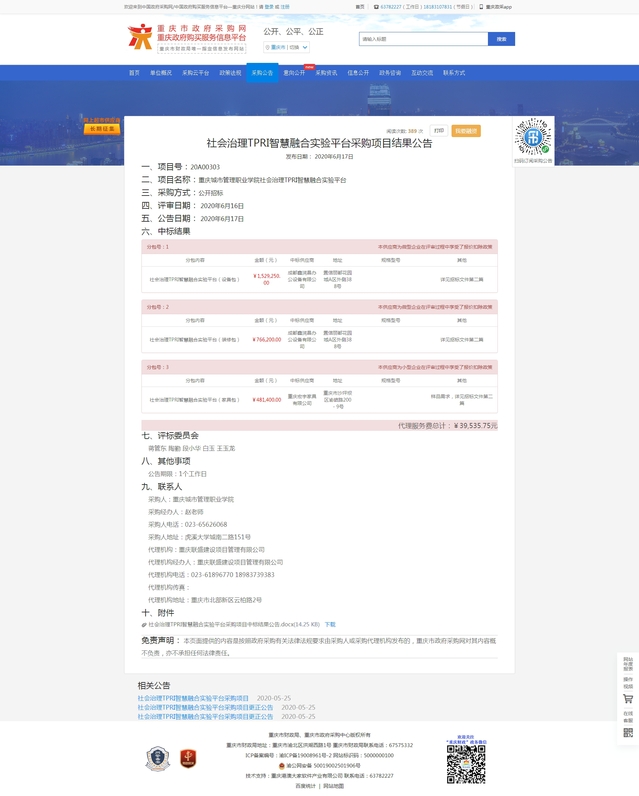This screenshot has width=639, height=796.
Task: Click the orange 我要融资 button
Action: [x=466, y=131]
